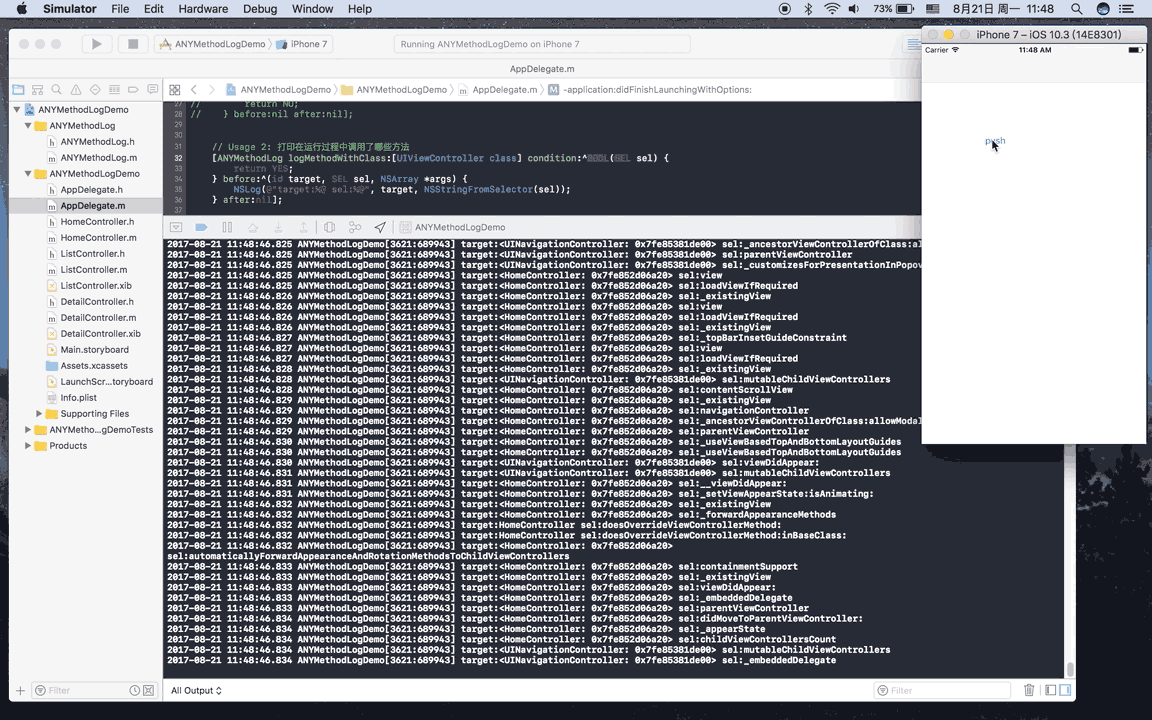Open the Debug menu

pos(260,9)
